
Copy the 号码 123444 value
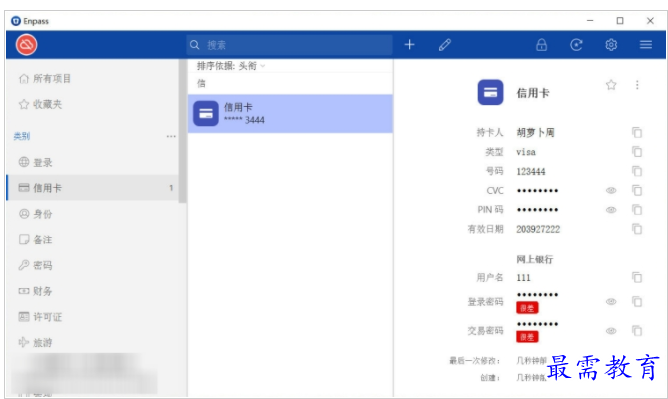pos(637,171)
